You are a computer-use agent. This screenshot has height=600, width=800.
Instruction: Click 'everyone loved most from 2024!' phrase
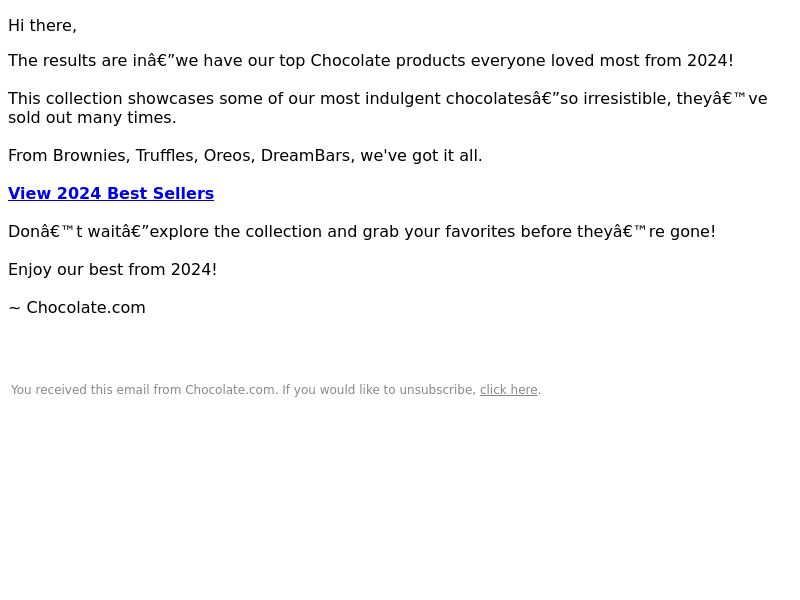tap(602, 61)
